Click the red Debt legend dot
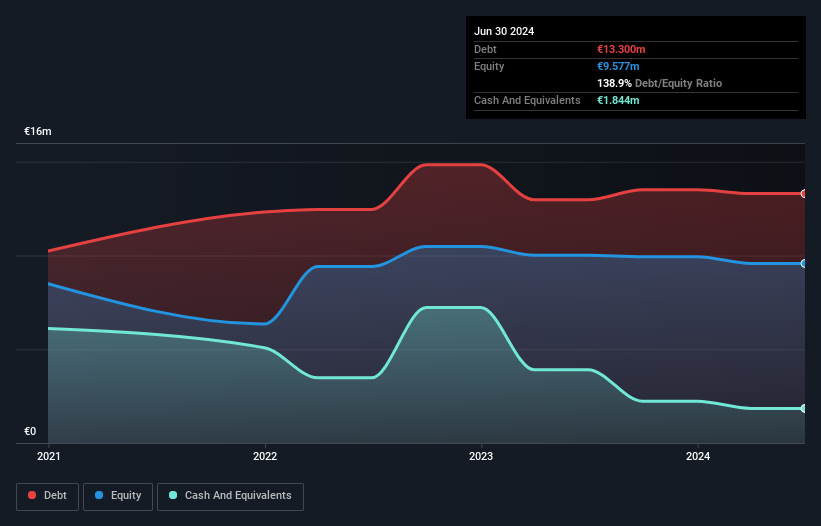The height and width of the screenshot is (526, 821). 32,495
